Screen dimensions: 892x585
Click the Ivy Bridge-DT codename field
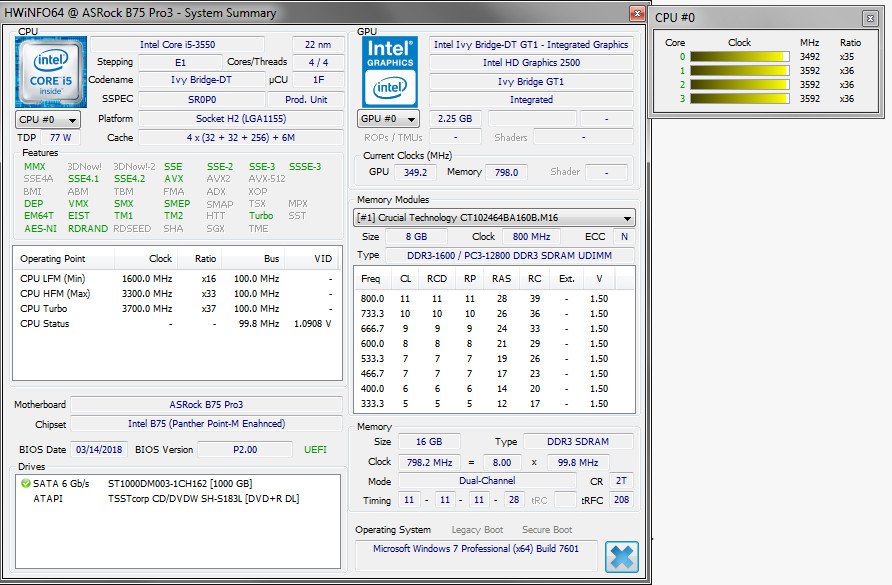201,80
